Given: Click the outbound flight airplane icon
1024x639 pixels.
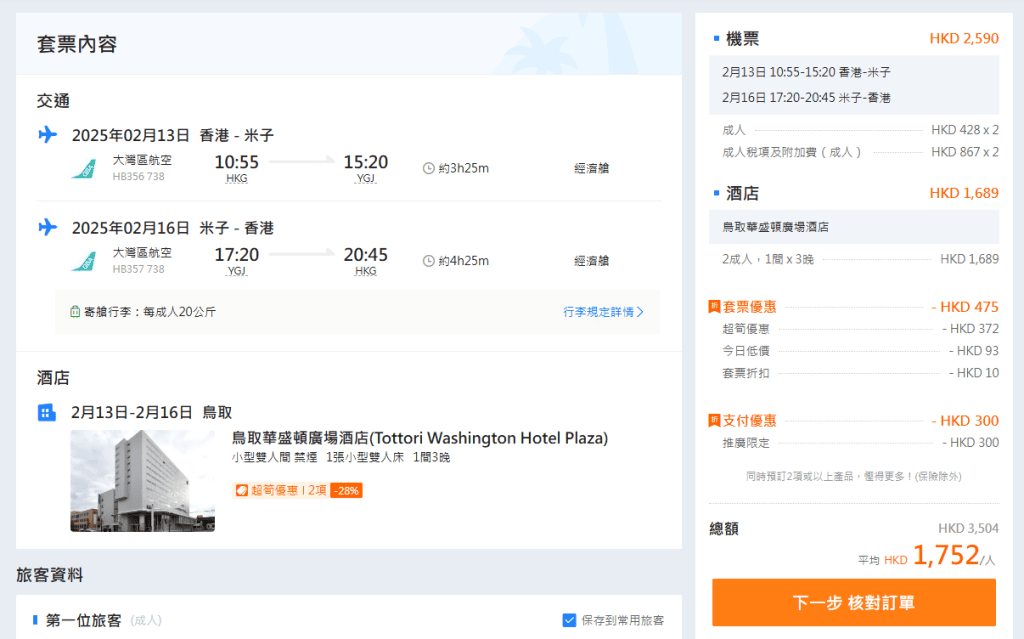Looking at the screenshot, I should click(47, 135).
